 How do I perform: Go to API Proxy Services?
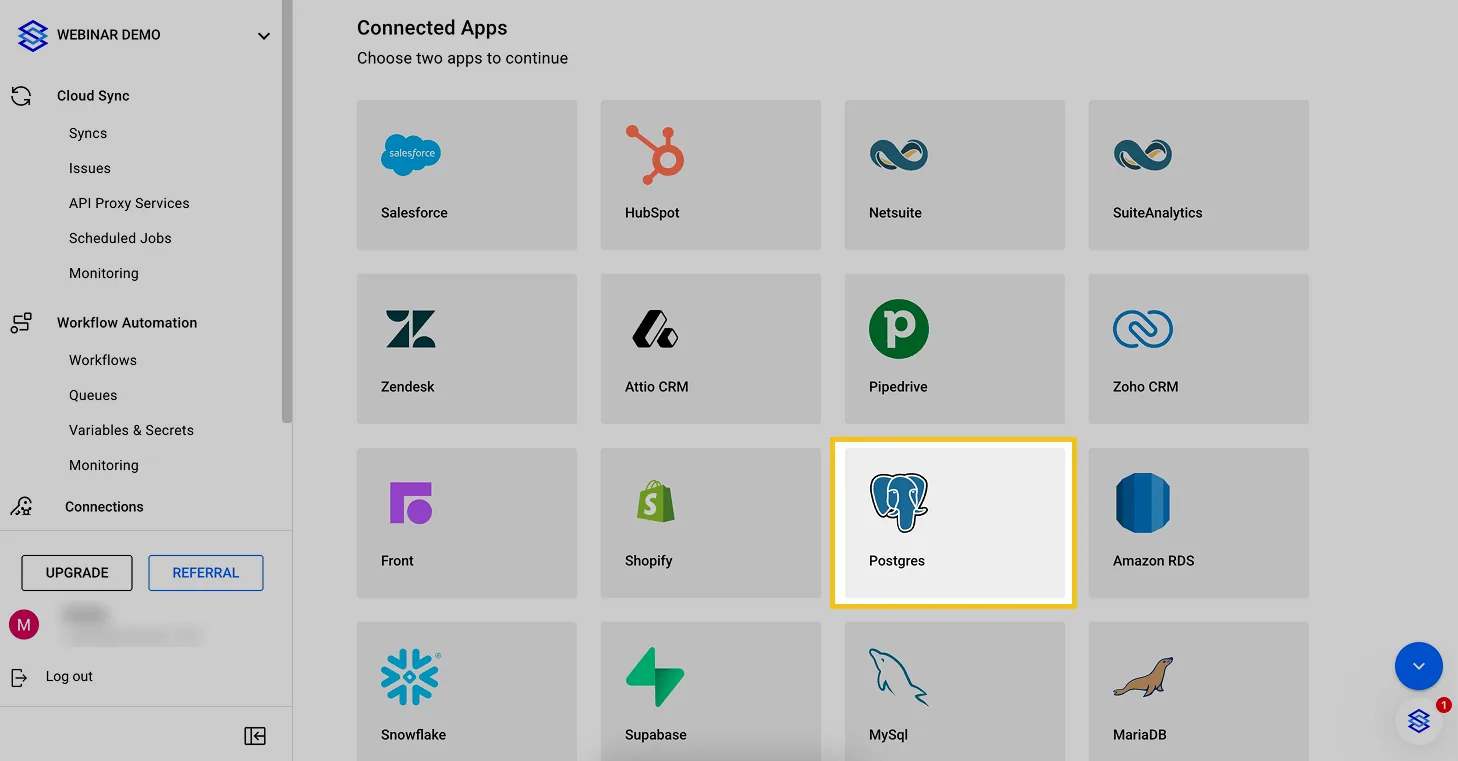[x=129, y=203]
